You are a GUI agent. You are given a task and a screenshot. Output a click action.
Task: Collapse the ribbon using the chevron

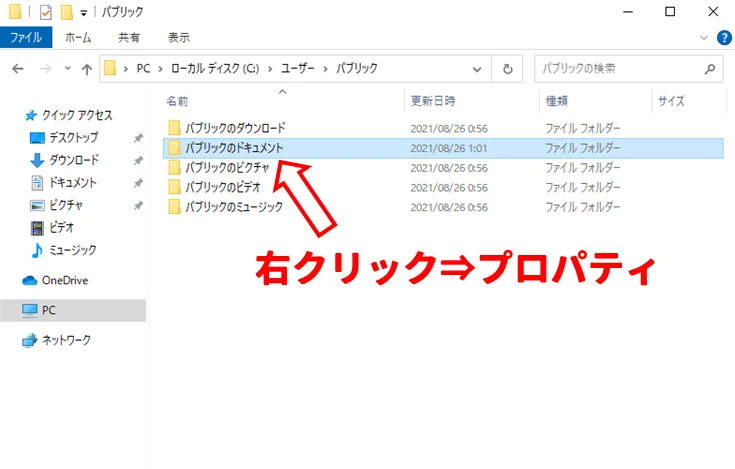tap(704, 37)
